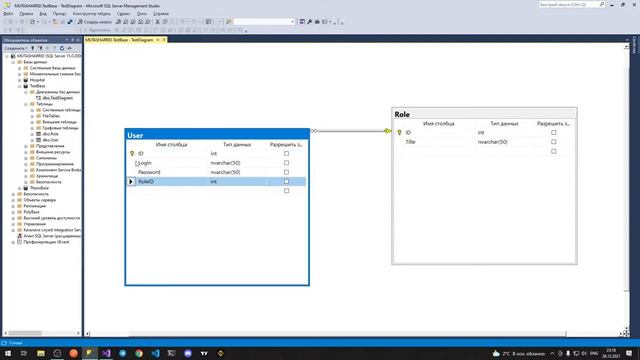The image size is (640, 360).
Task: Click the SQL Server Agent icon in tree
Action: tap(19, 236)
